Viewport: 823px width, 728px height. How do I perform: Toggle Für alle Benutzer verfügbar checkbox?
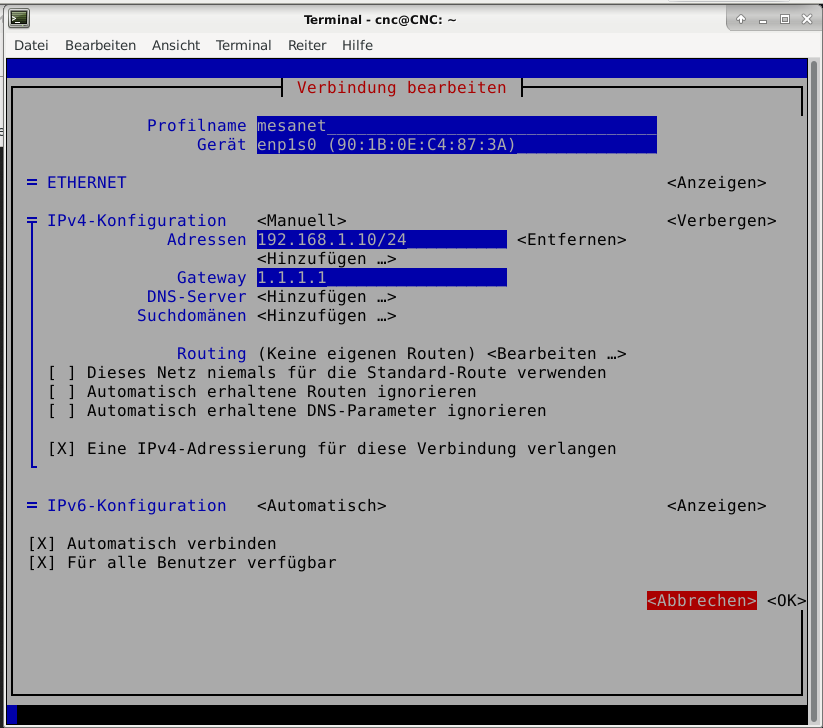coord(42,563)
